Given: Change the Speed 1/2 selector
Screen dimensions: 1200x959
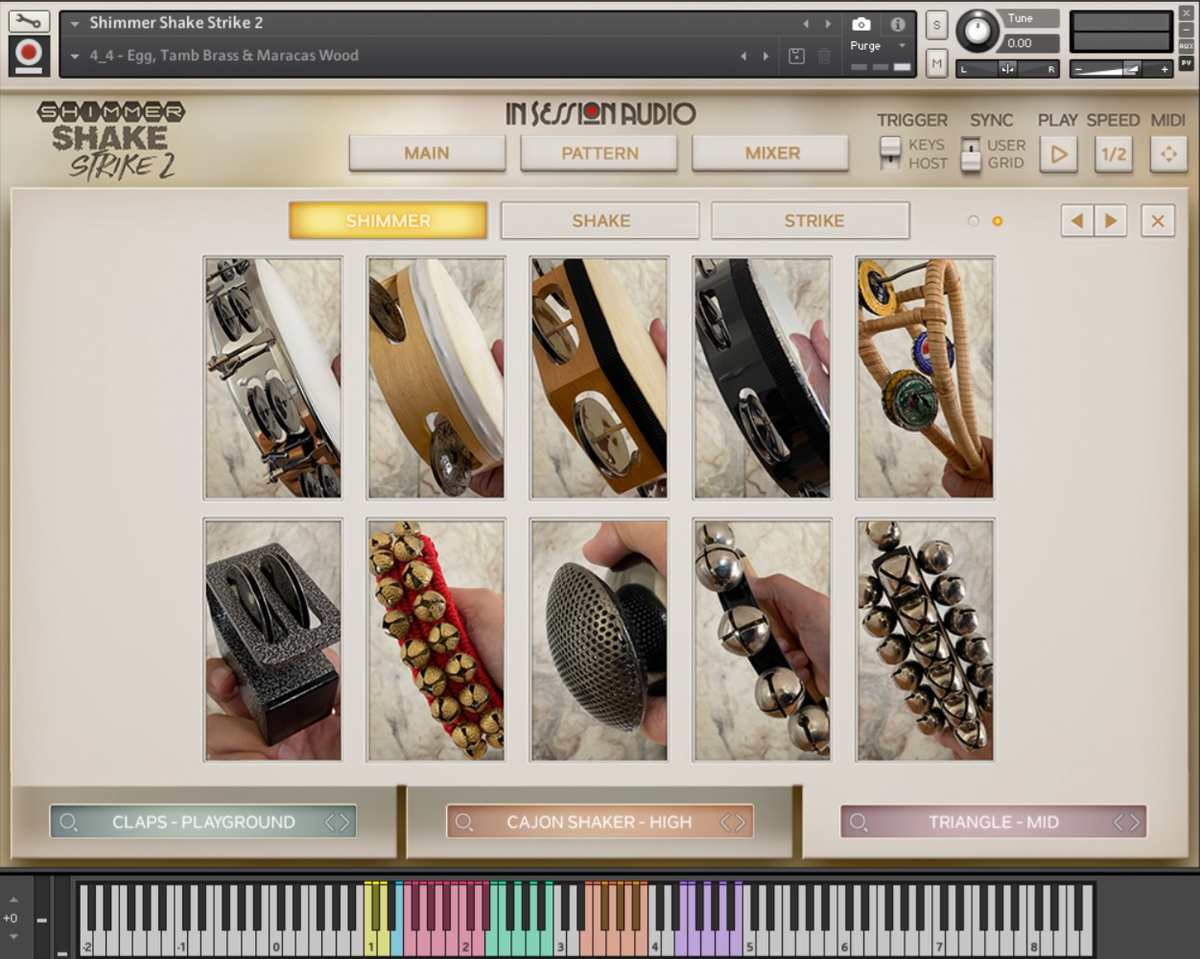Looking at the screenshot, I should pyautogui.click(x=1113, y=154).
